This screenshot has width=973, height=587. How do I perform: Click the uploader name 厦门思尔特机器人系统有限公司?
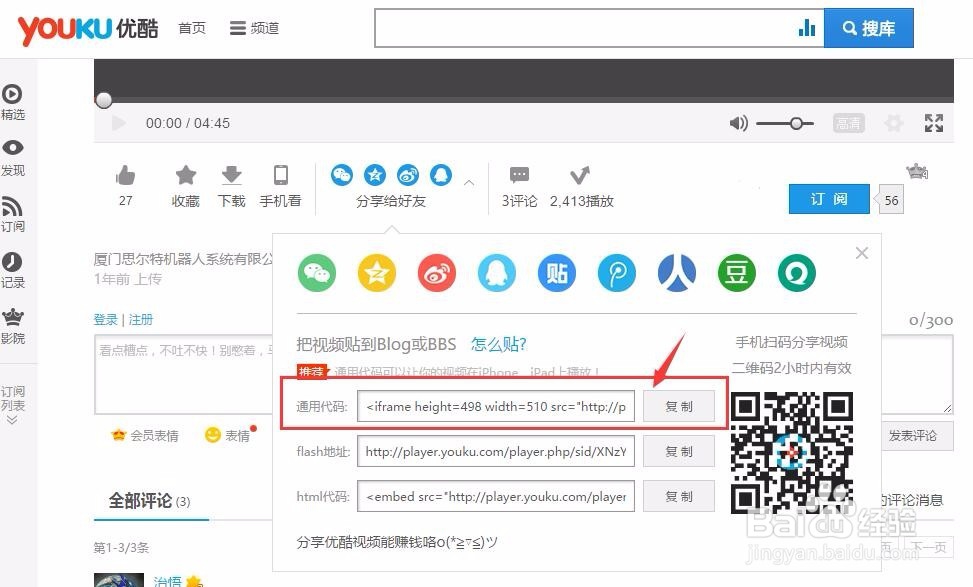[184, 259]
